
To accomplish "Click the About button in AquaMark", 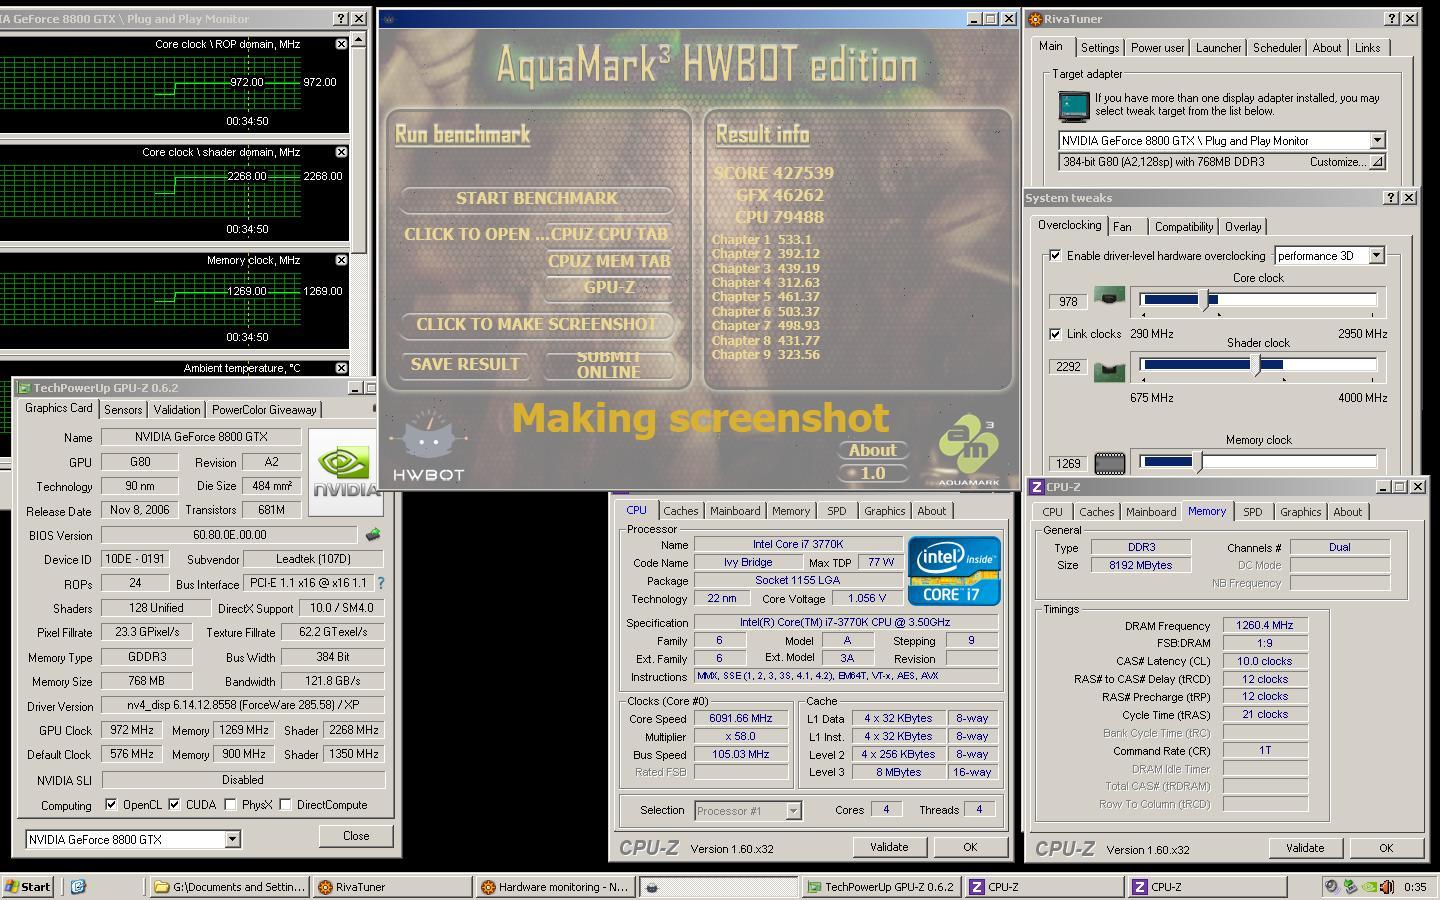I will click(x=872, y=450).
